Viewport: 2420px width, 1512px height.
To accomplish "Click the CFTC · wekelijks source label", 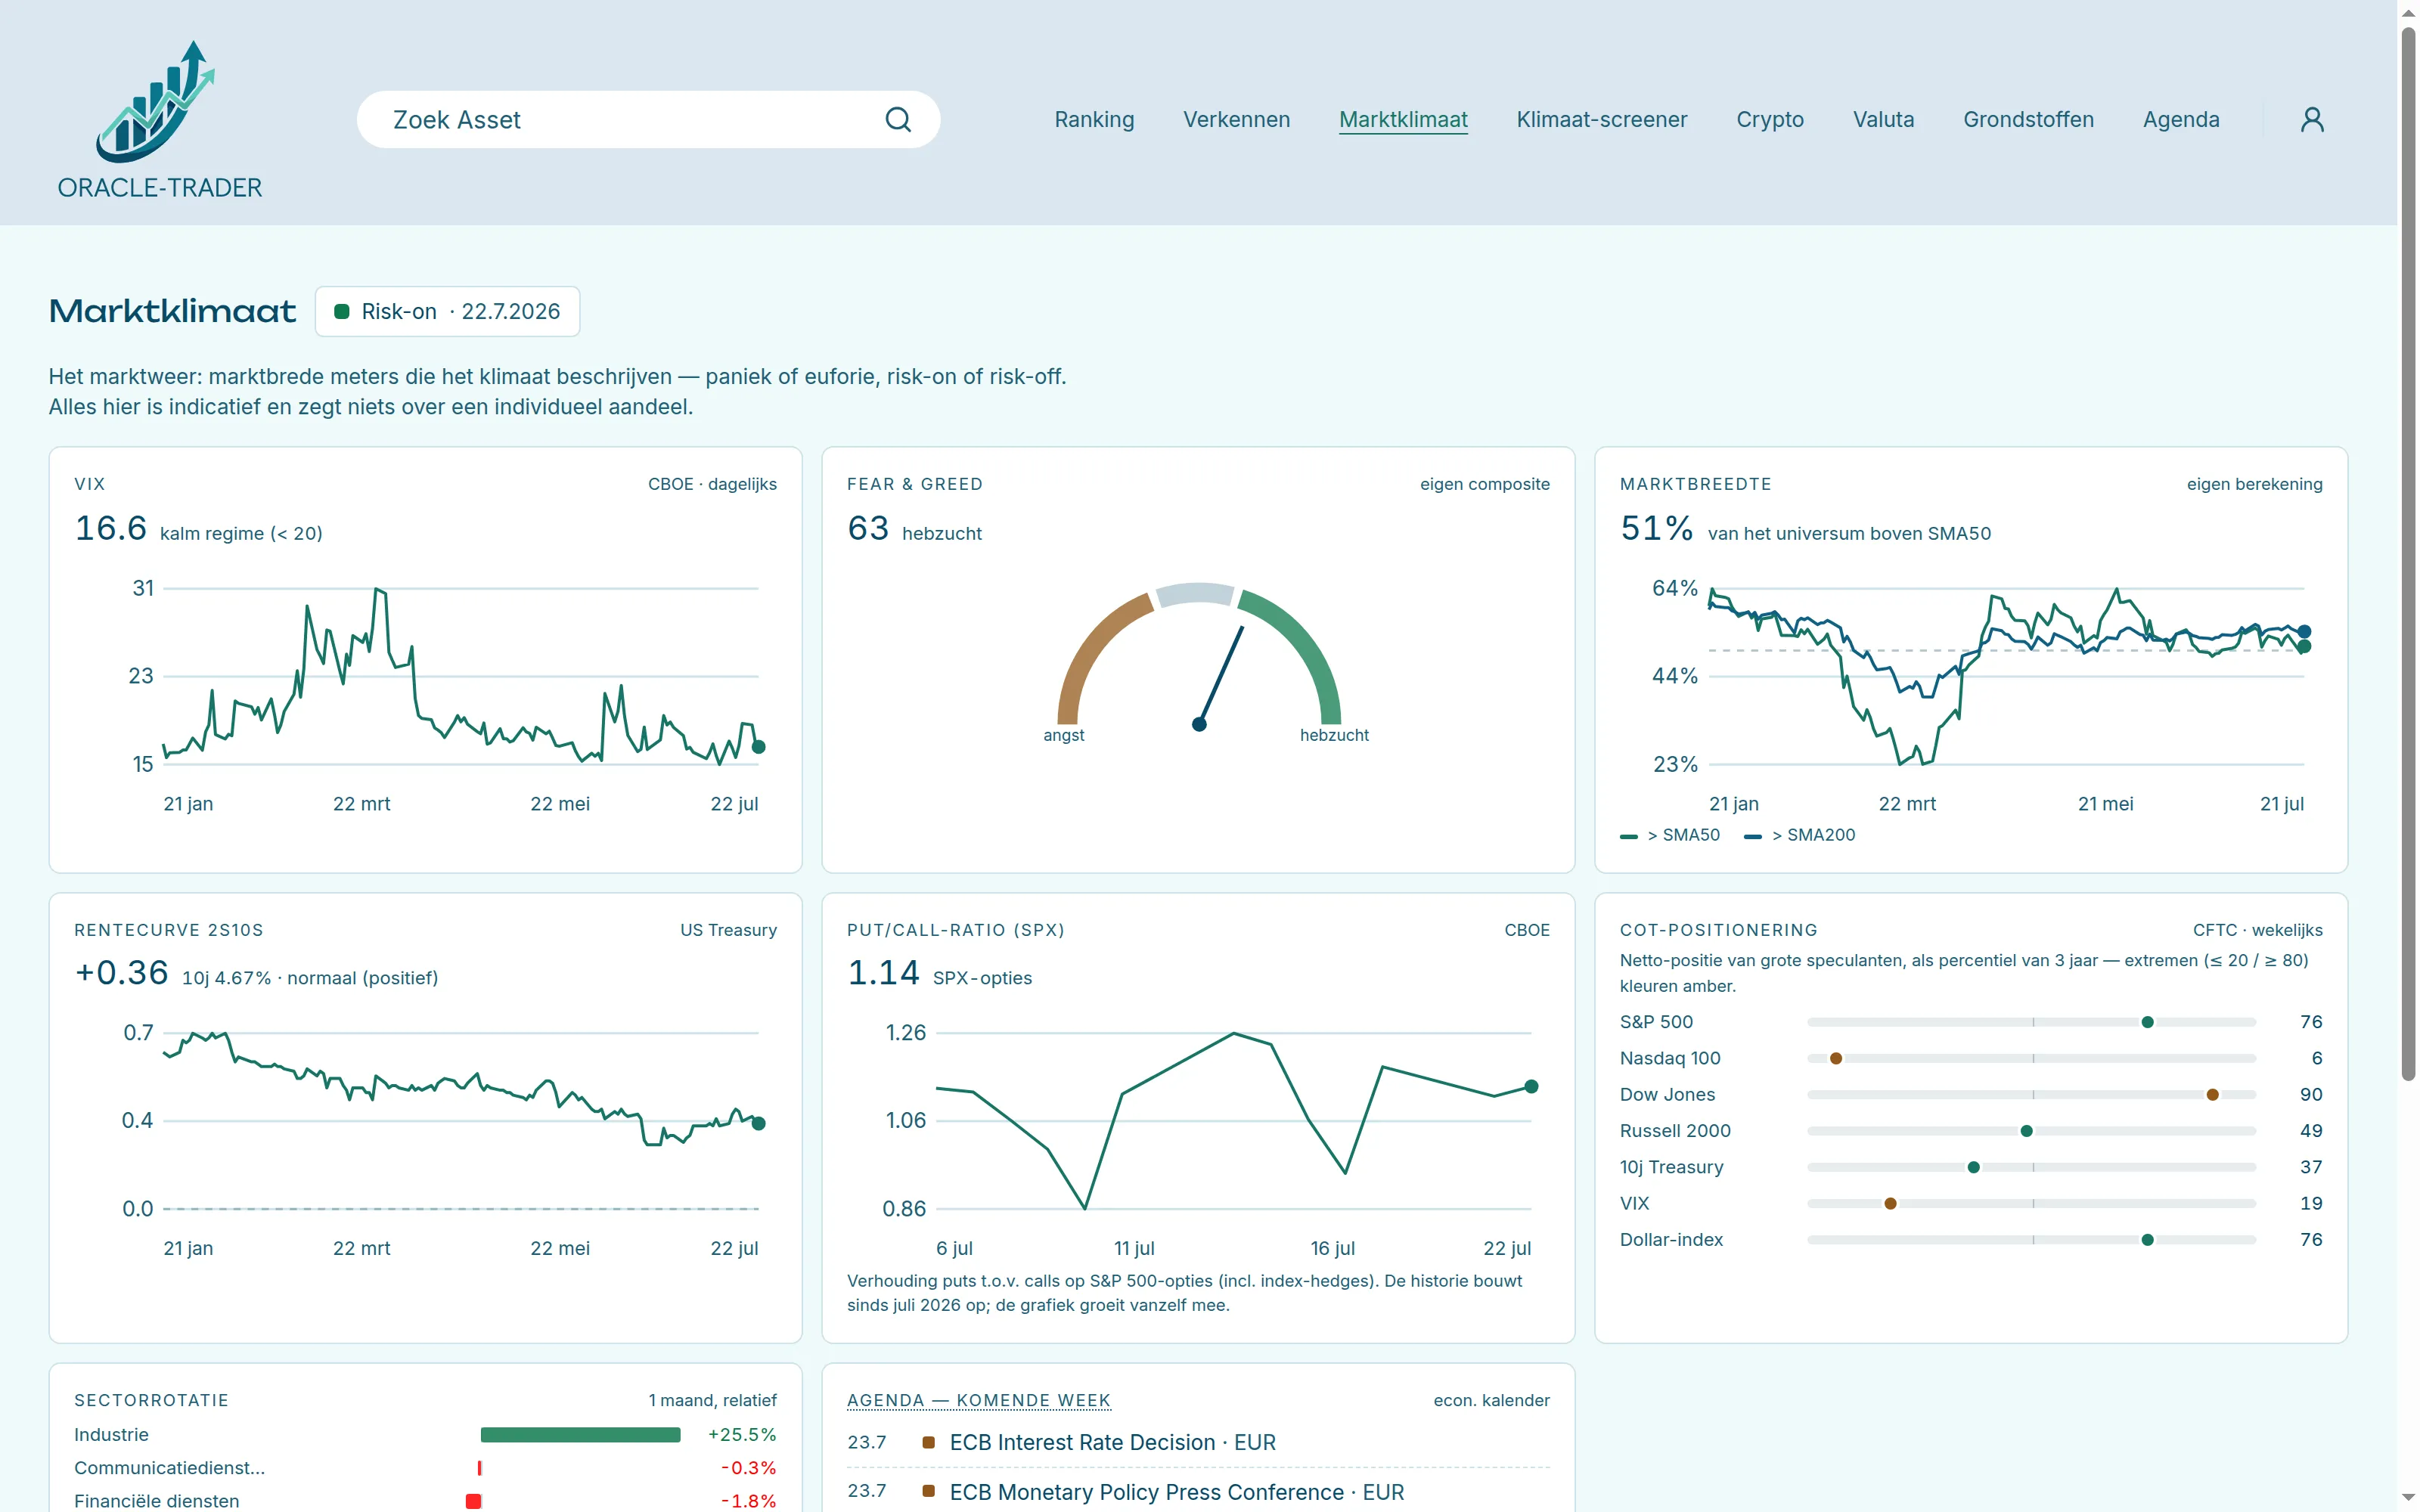I will click(x=2257, y=930).
